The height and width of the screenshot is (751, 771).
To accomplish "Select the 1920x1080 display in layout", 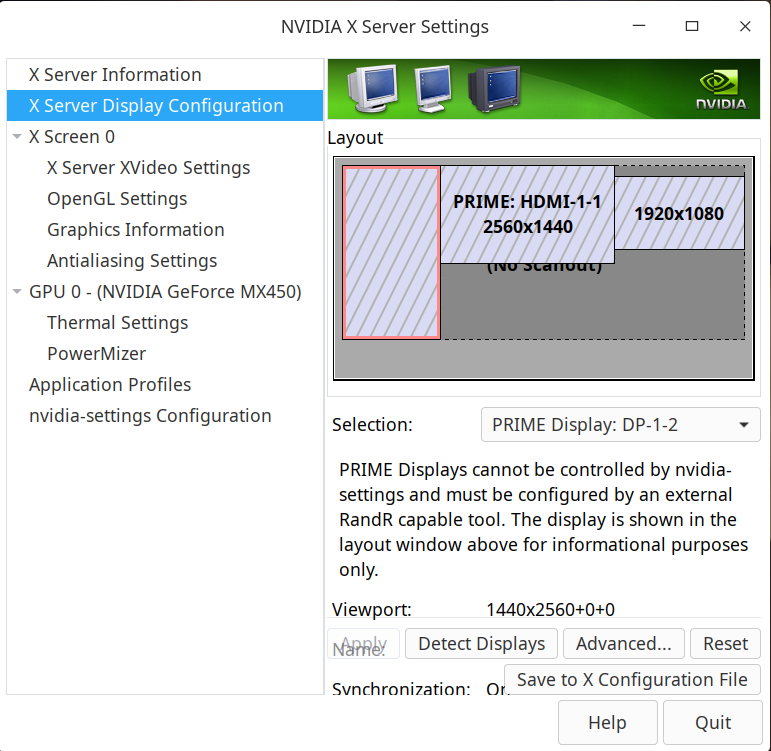I will (679, 213).
